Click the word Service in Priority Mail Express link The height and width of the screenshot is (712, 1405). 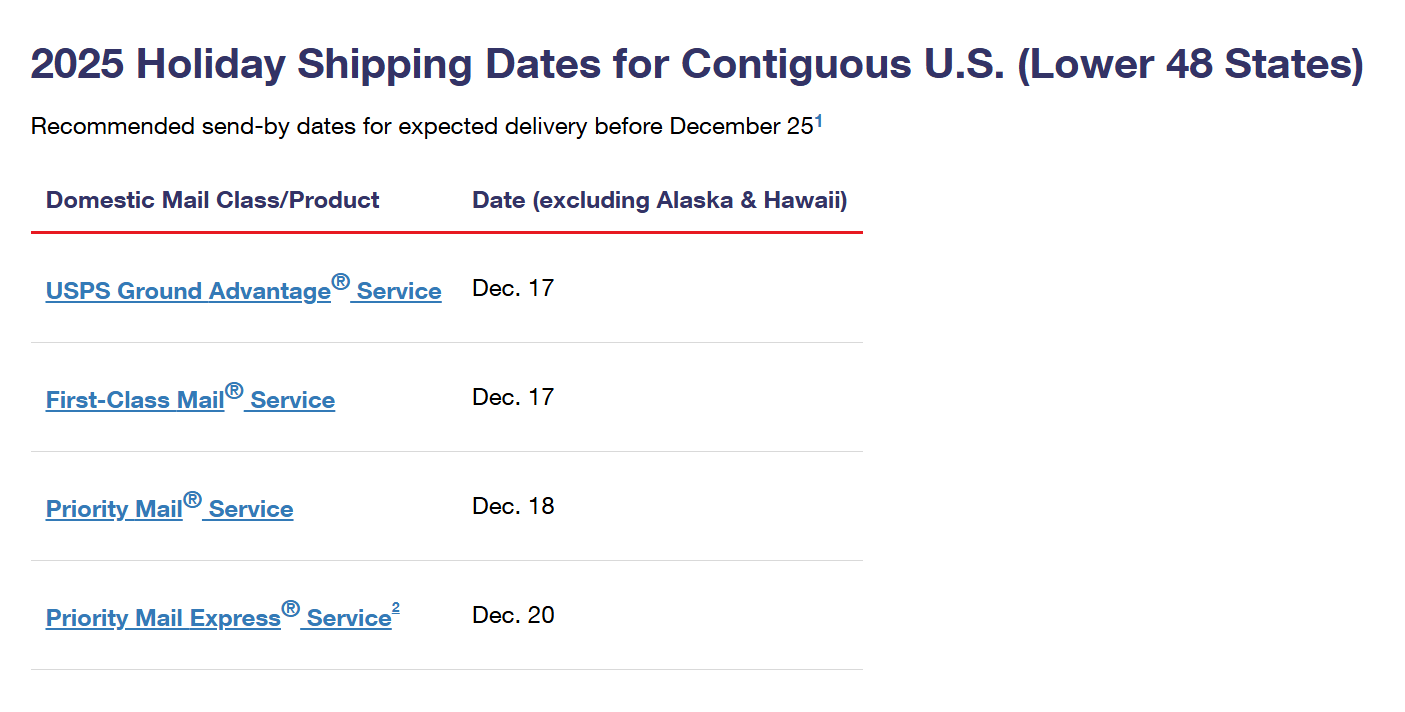[348, 618]
